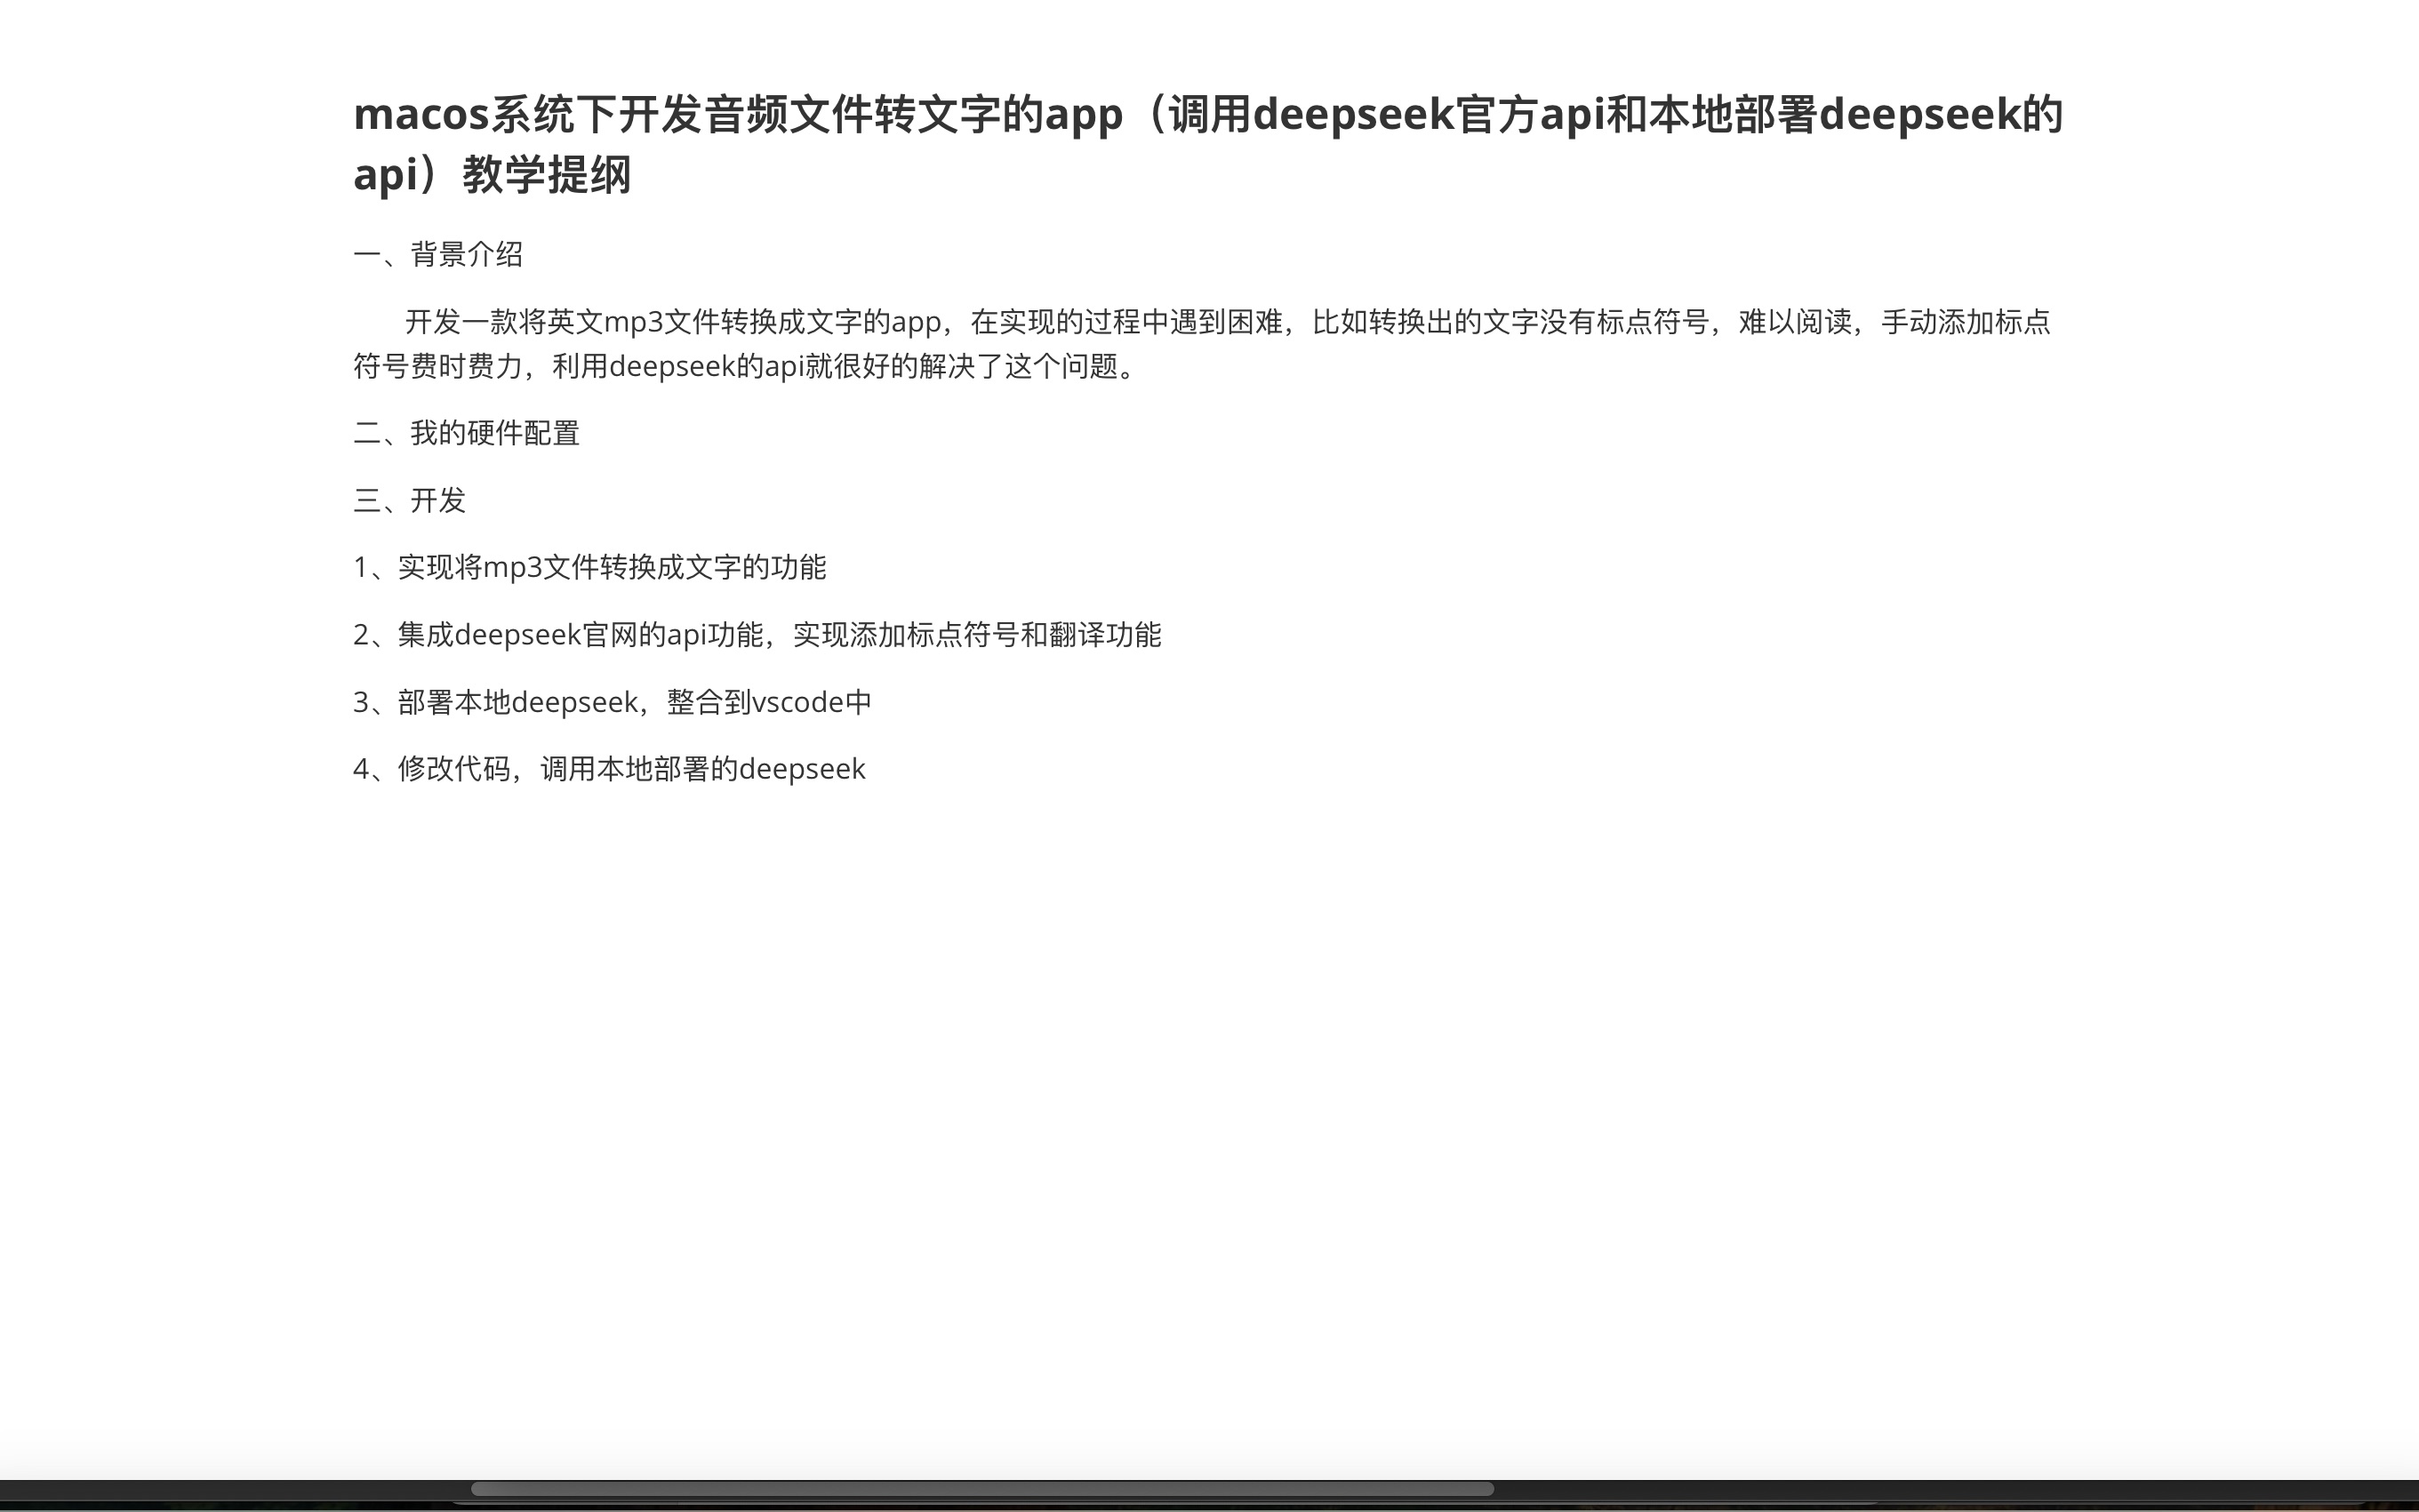Click the word 难以阅读 in the paragraph
This screenshot has width=2419, height=1512.
pyautogui.click(x=1795, y=322)
